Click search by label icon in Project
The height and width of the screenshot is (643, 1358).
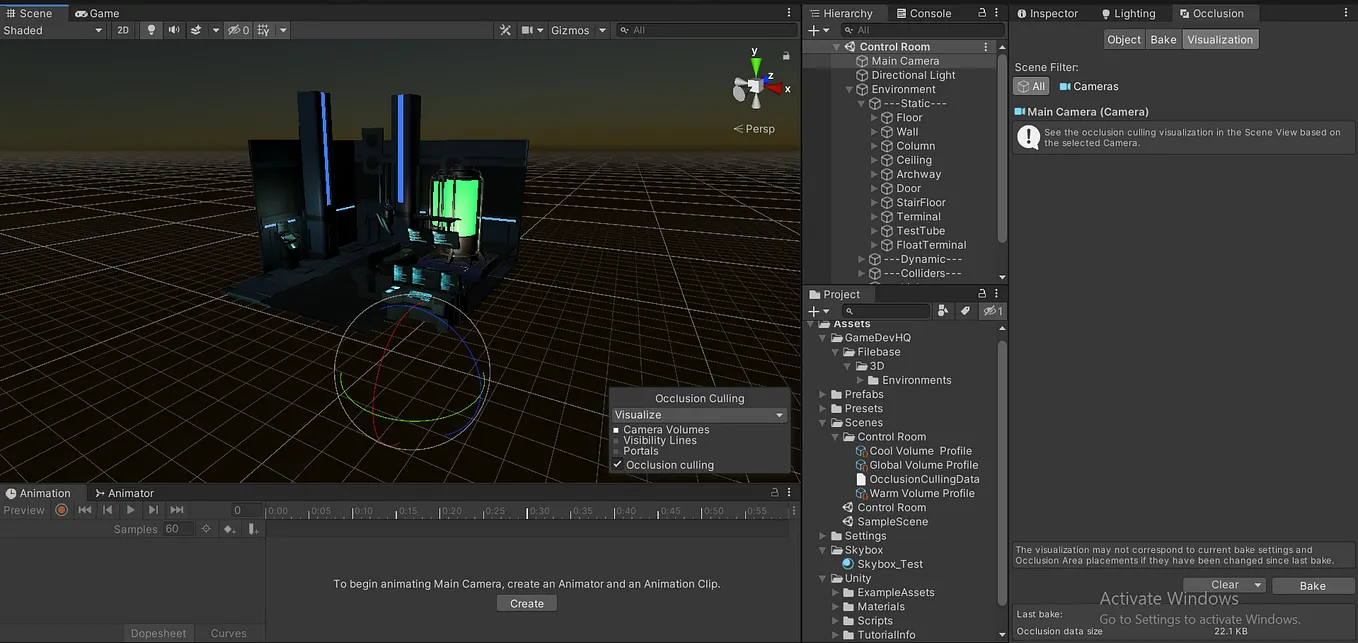tap(965, 311)
